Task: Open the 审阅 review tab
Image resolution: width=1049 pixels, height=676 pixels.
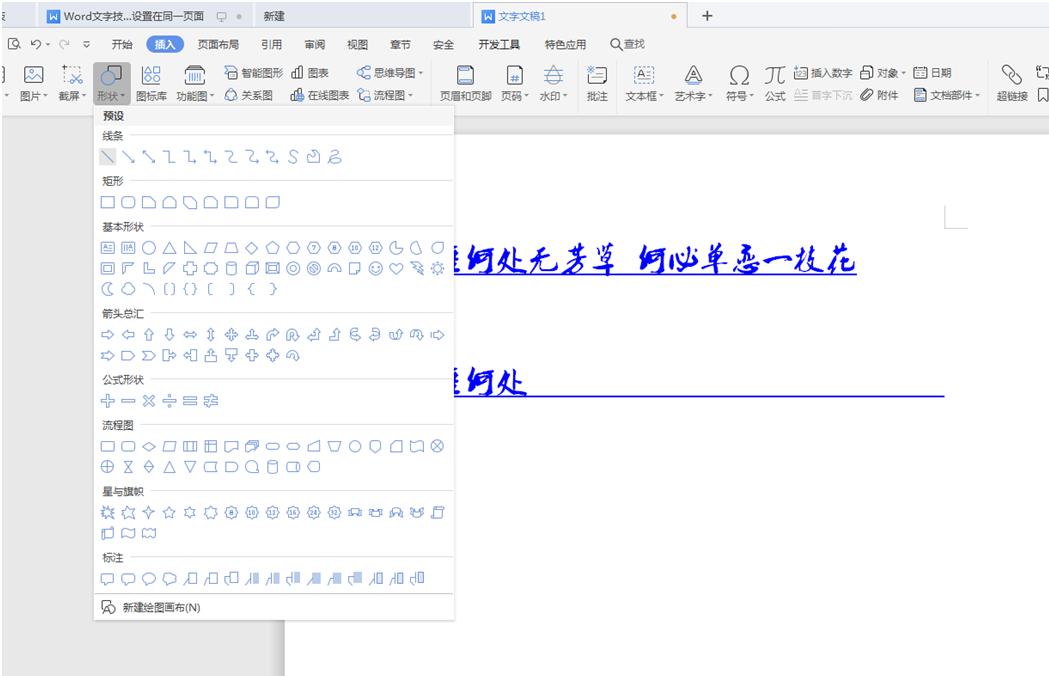Action: [314, 44]
